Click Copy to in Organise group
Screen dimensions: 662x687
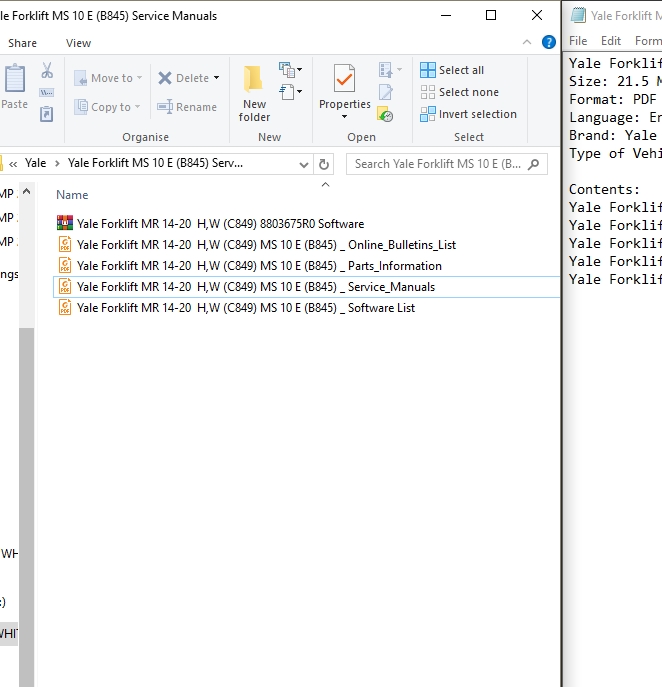(107, 107)
